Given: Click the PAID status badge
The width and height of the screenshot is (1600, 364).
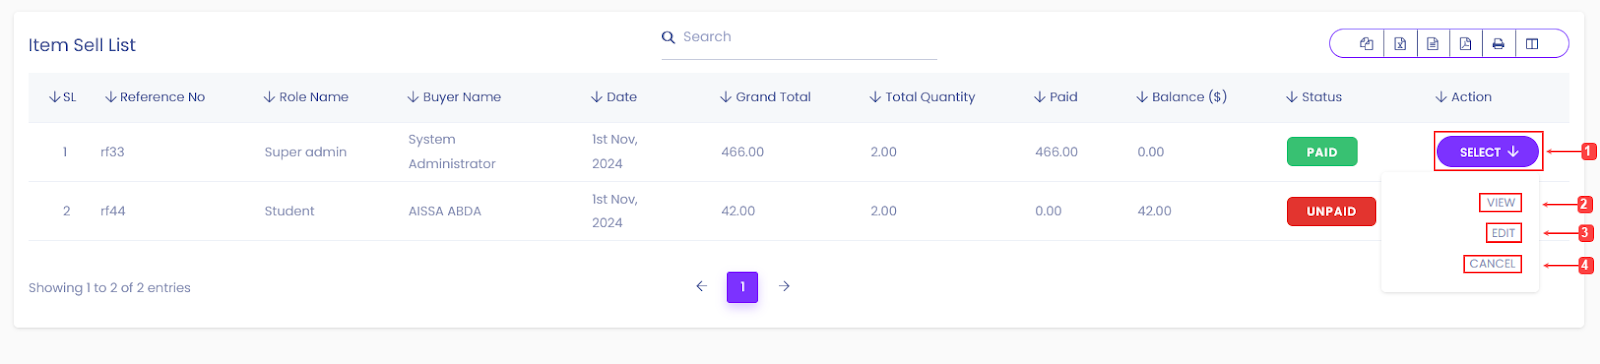Looking at the screenshot, I should (1321, 152).
